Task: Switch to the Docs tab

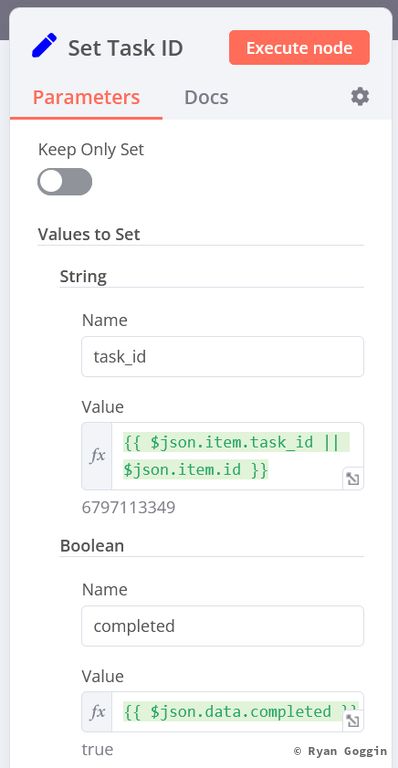Action: pyautogui.click(x=206, y=97)
